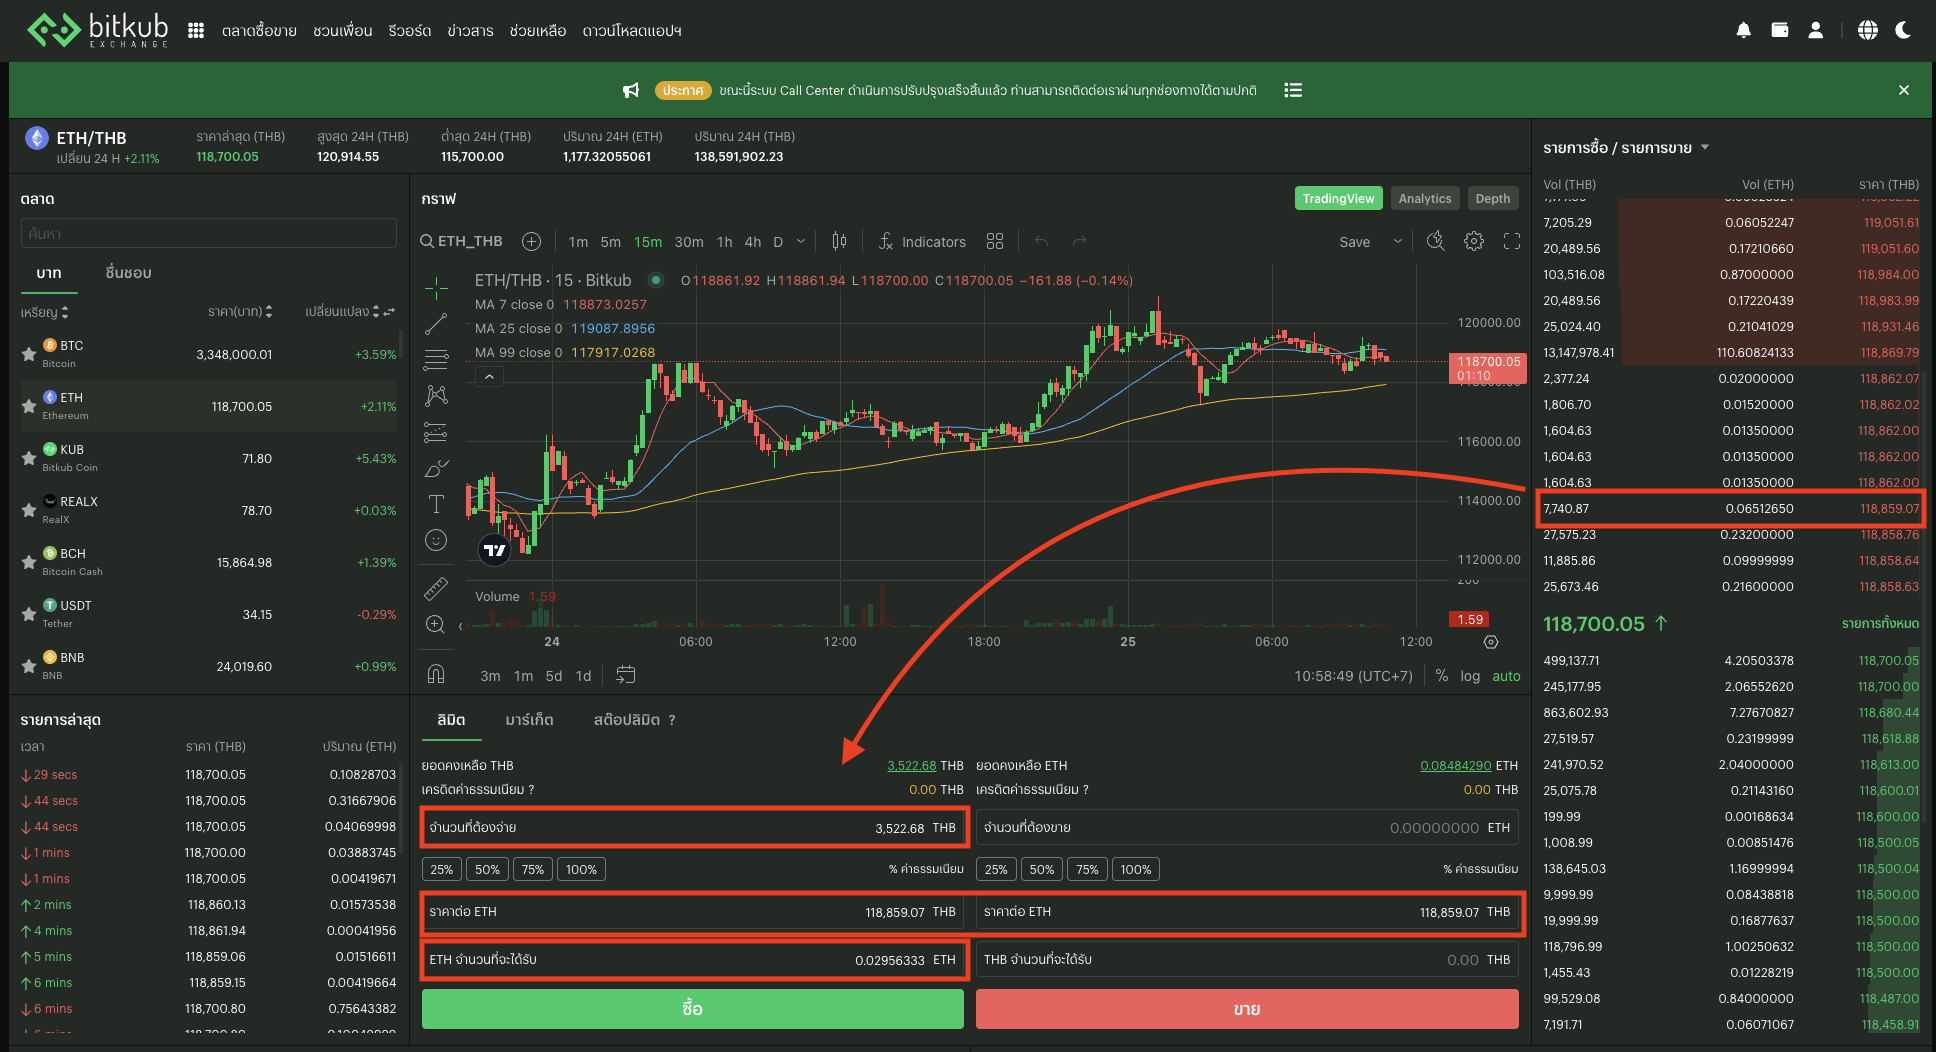1936x1052 pixels.
Task: Select the ruler measure tool
Action: pyautogui.click(x=436, y=588)
